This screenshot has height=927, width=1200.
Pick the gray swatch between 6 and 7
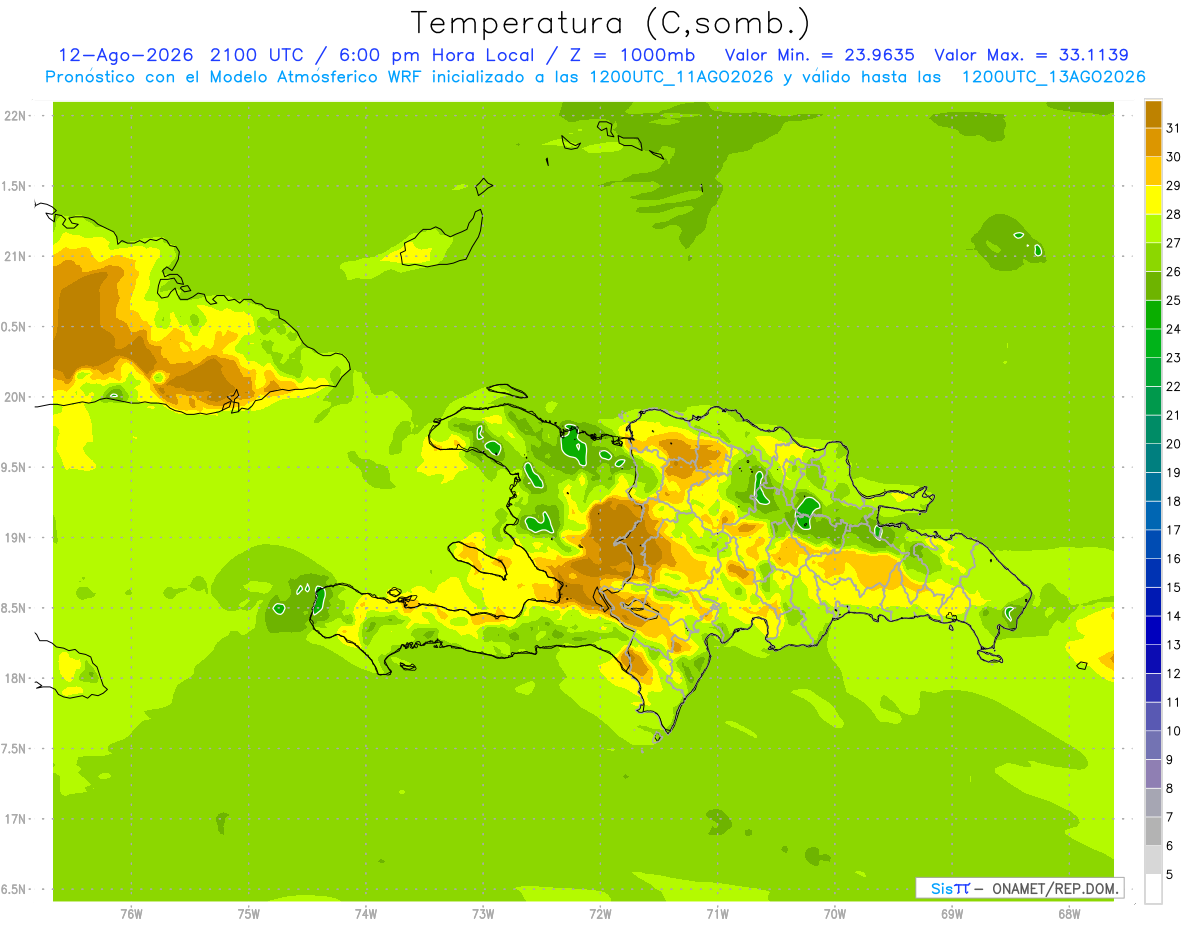[1153, 831]
